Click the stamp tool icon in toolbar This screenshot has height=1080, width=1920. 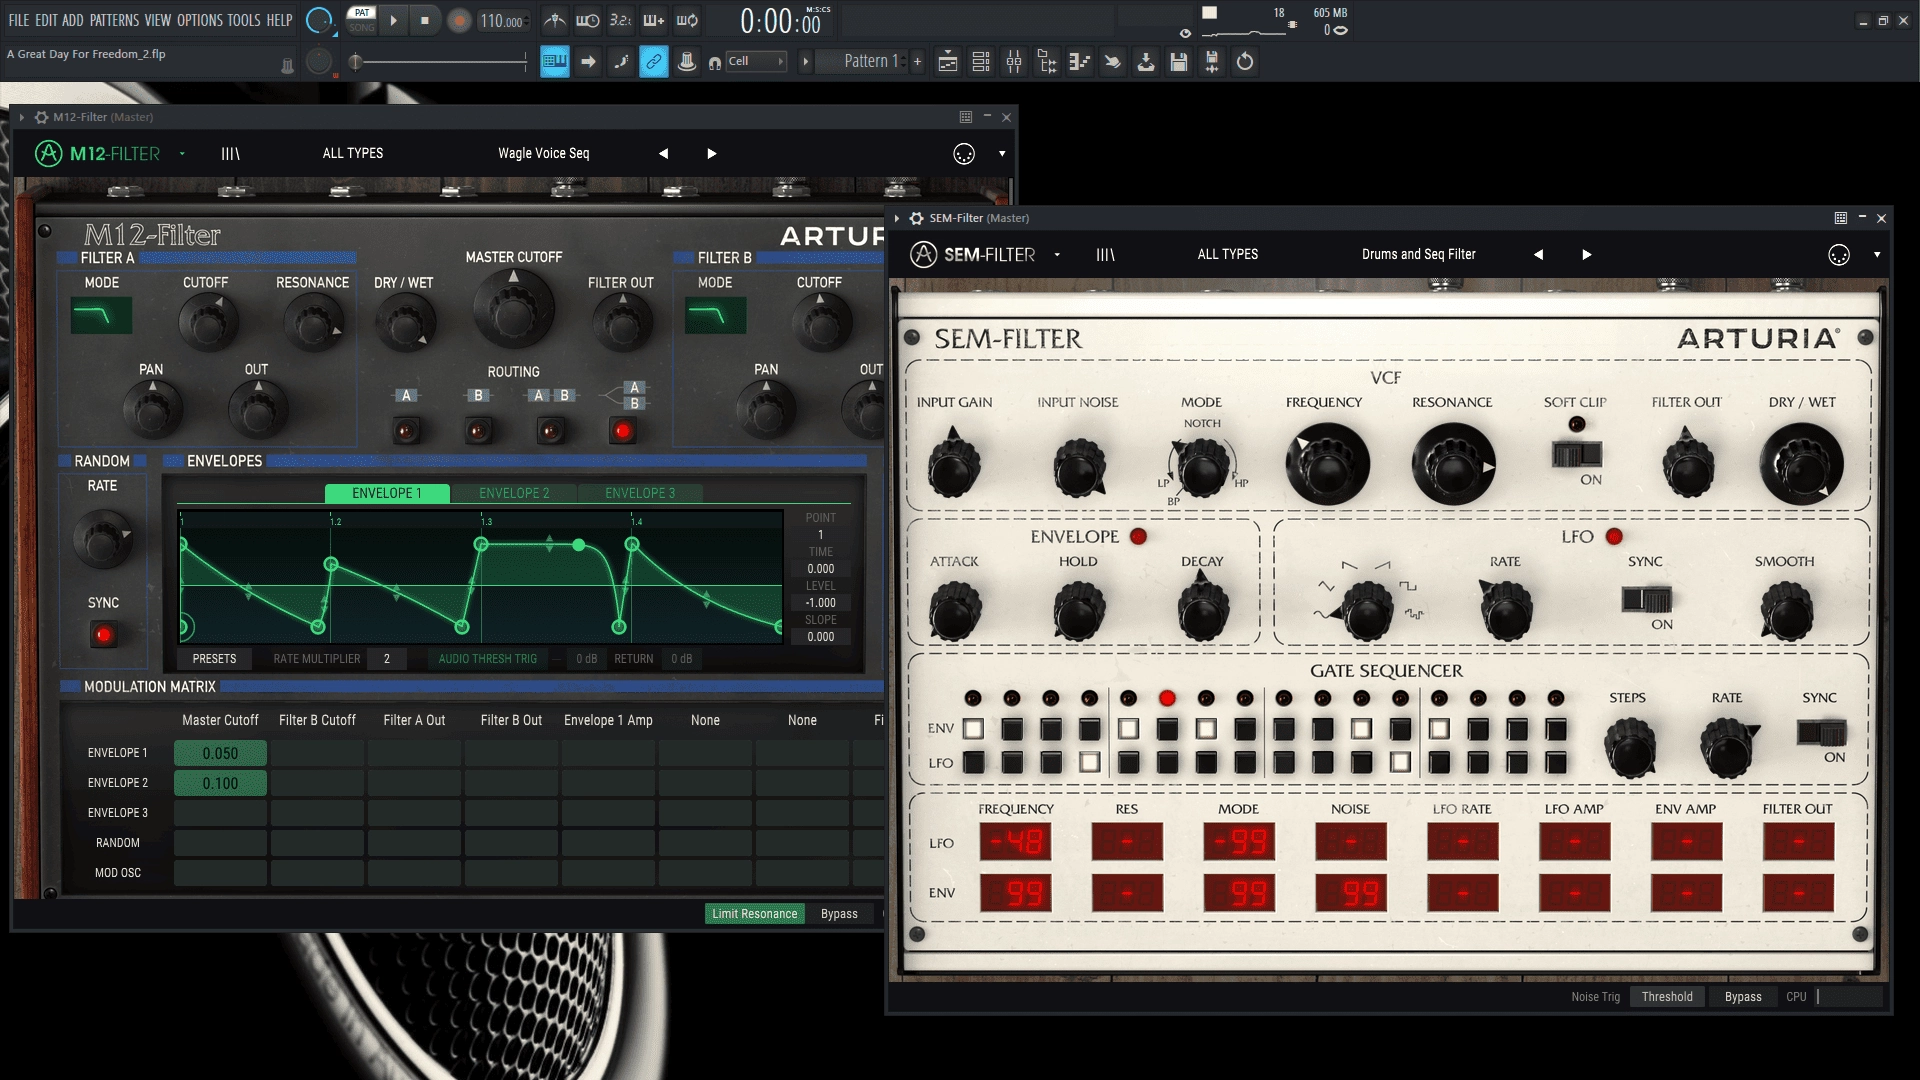click(686, 62)
